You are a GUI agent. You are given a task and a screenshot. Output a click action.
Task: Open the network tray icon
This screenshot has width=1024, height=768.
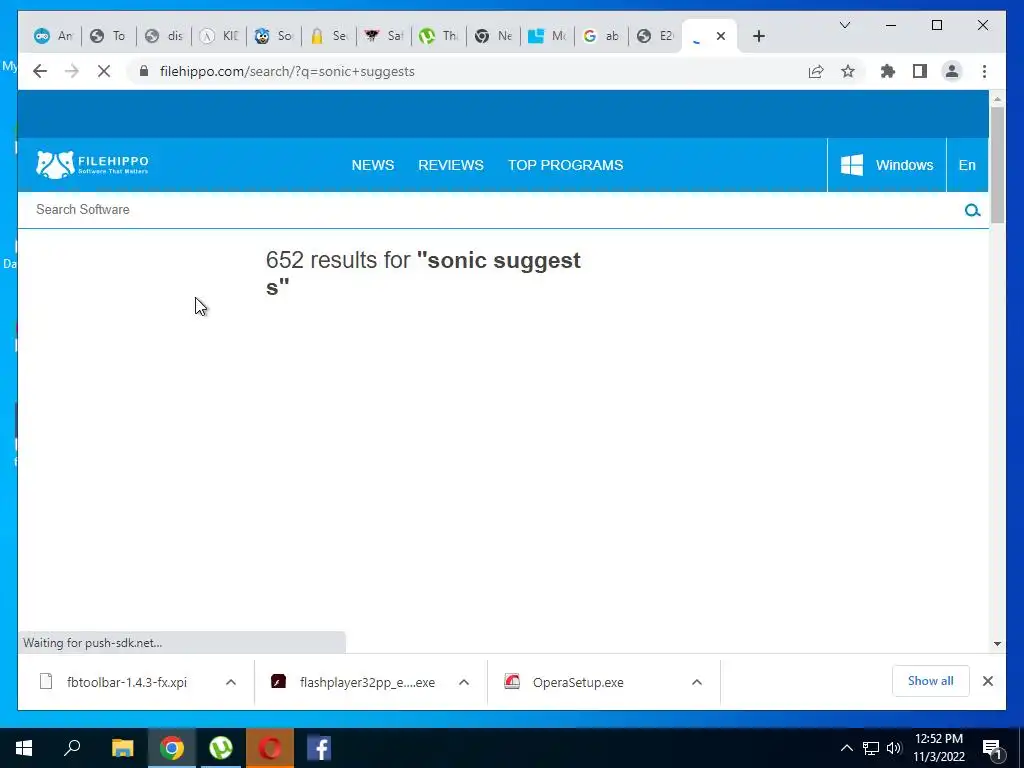click(871, 748)
